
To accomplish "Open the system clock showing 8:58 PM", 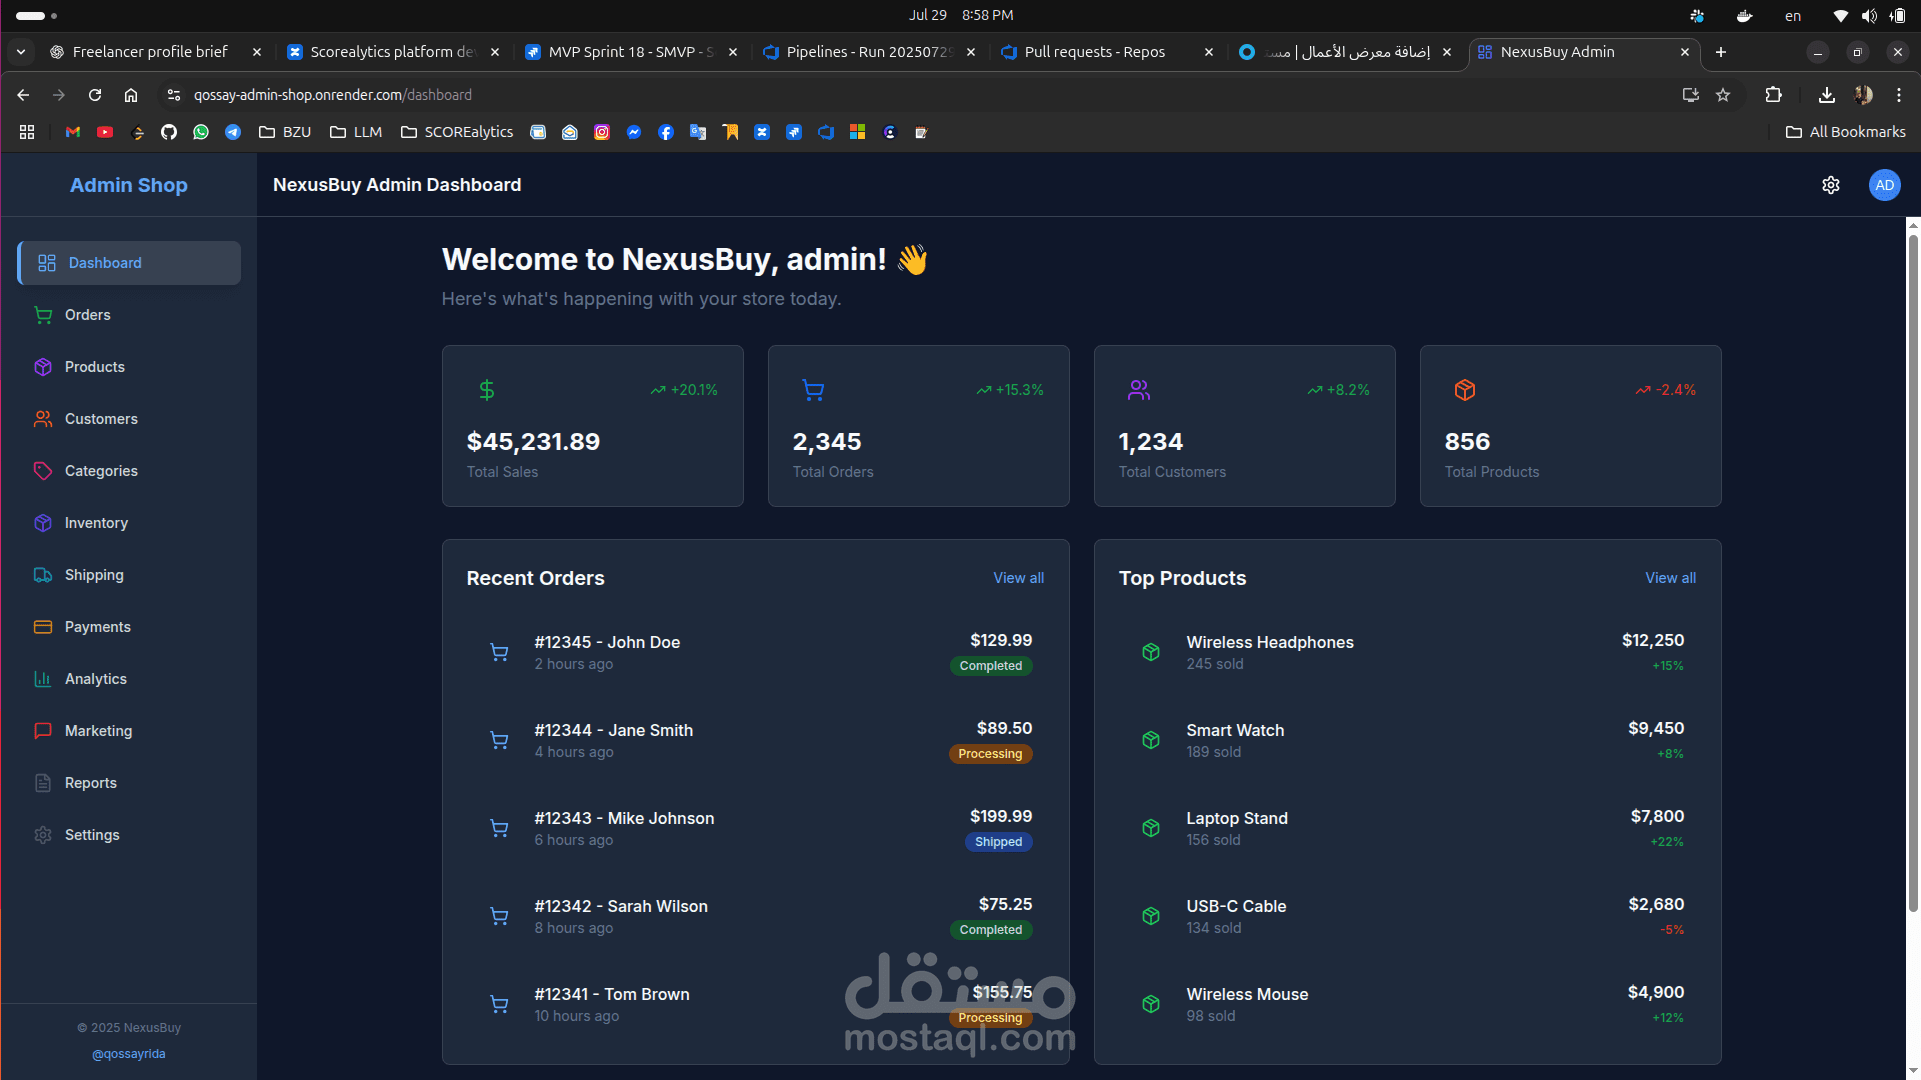I will coord(987,16).
